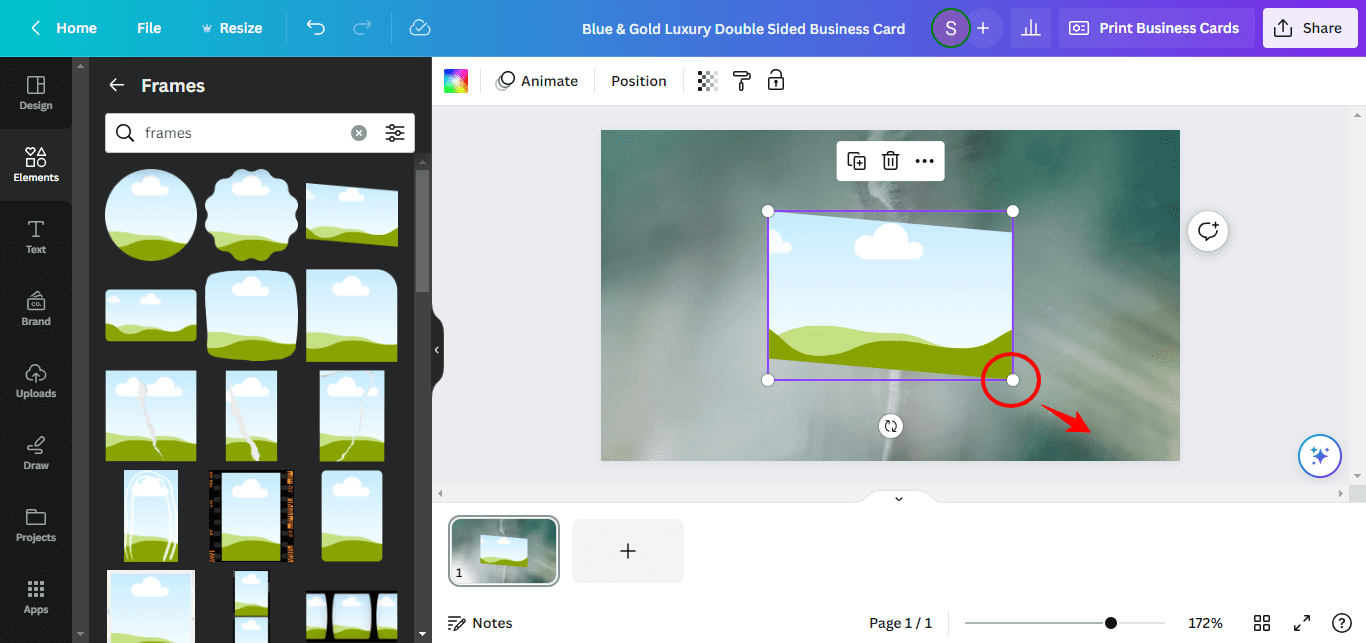Screen dimensions: 1366x643
Task: Expand more actions via the three-dot menu
Action: coord(924,161)
